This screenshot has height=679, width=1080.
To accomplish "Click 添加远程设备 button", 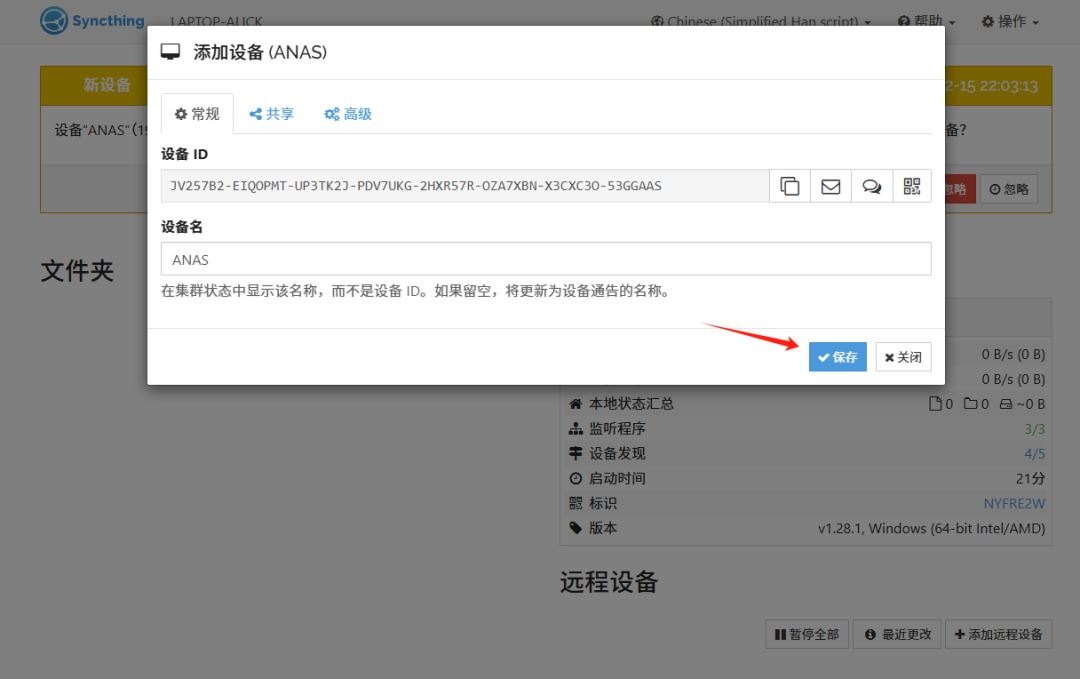I will pyautogui.click(x=999, y=634).
